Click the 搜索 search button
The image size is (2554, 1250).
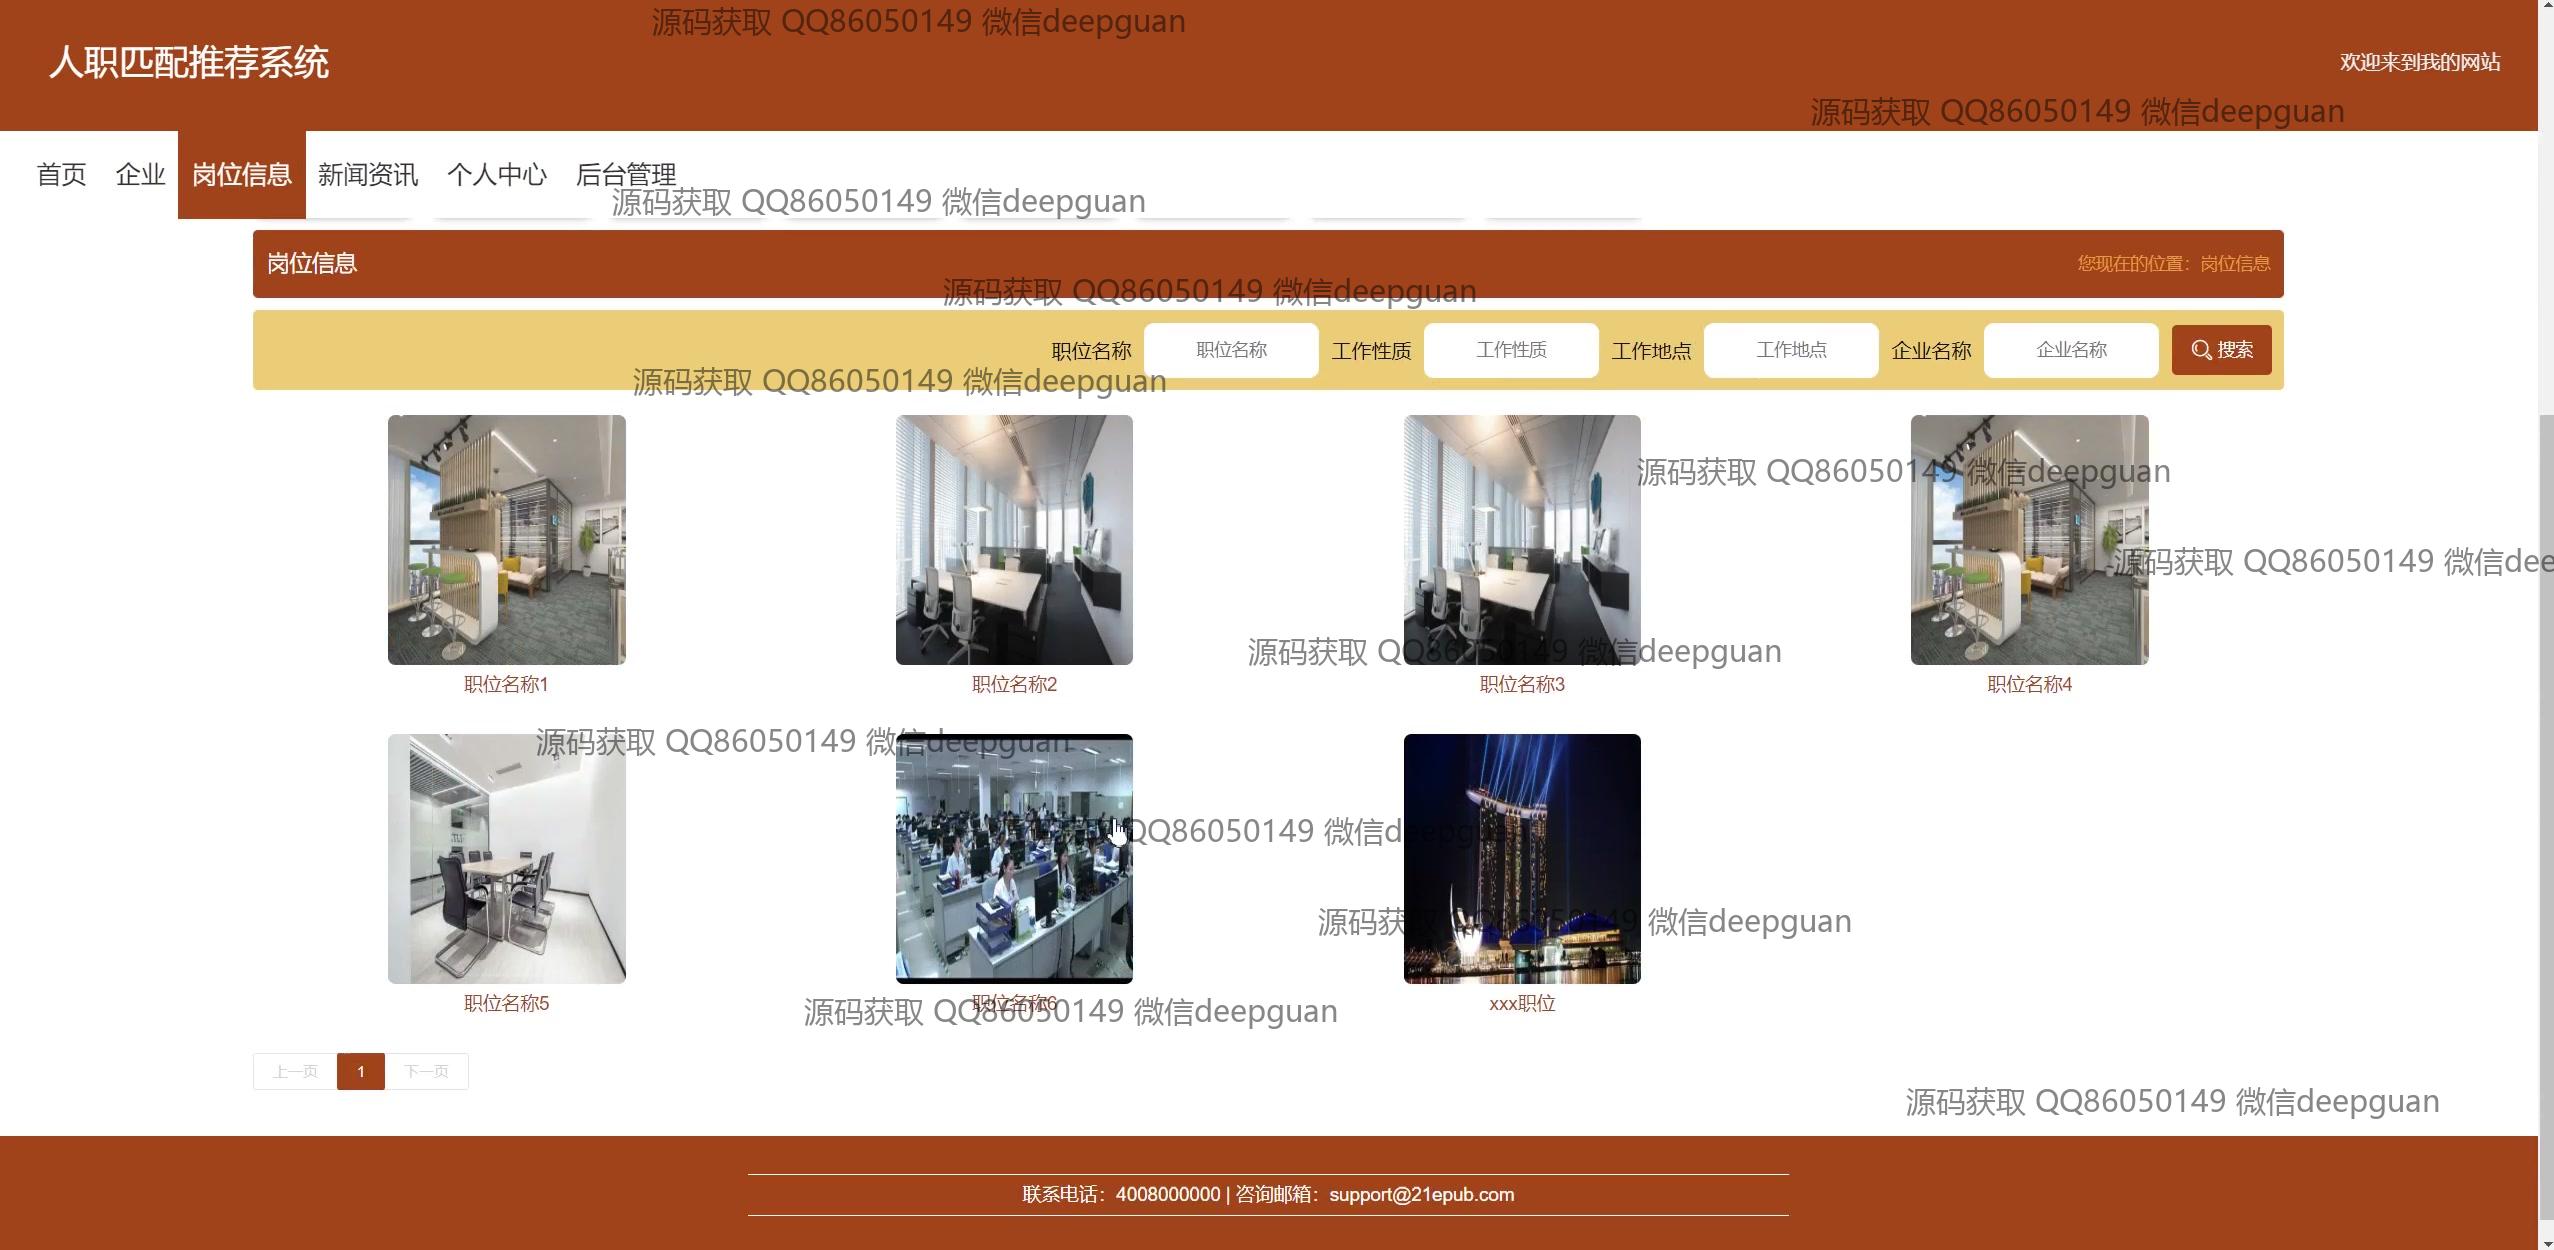2220,350
